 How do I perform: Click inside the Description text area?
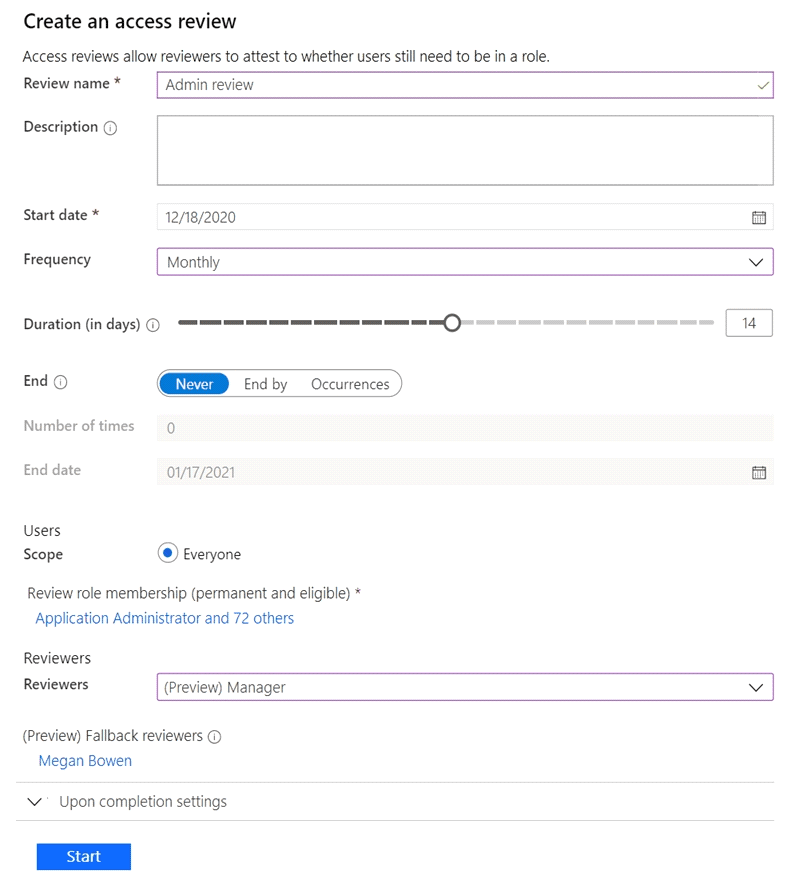465,150
